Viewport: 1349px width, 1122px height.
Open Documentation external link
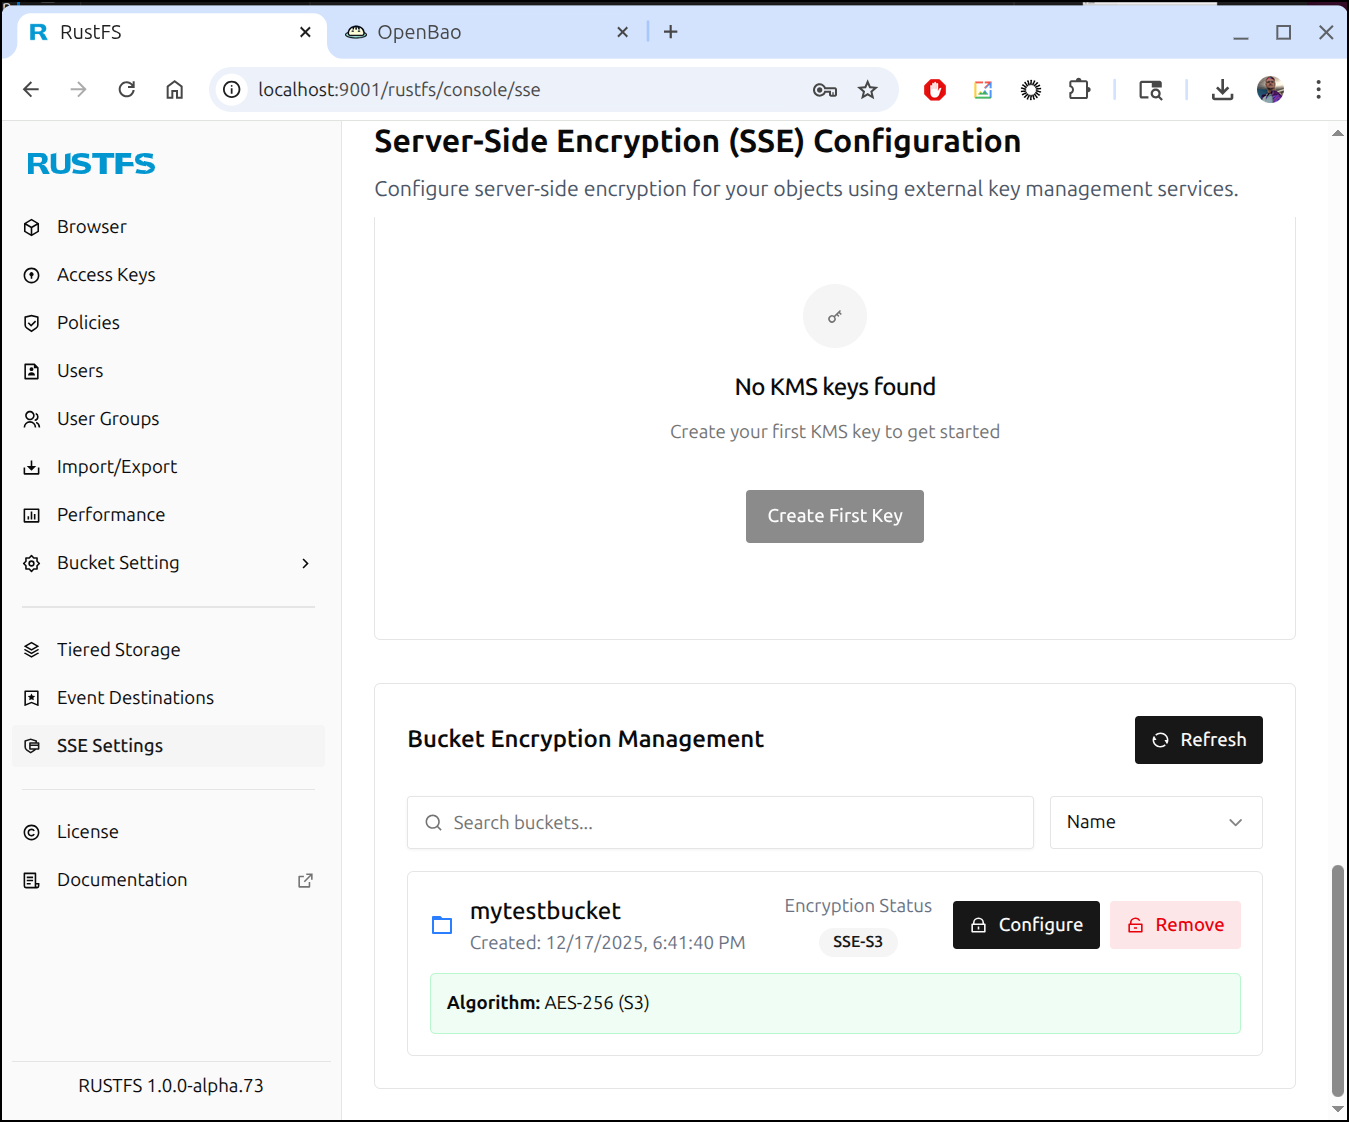(305, 880)
